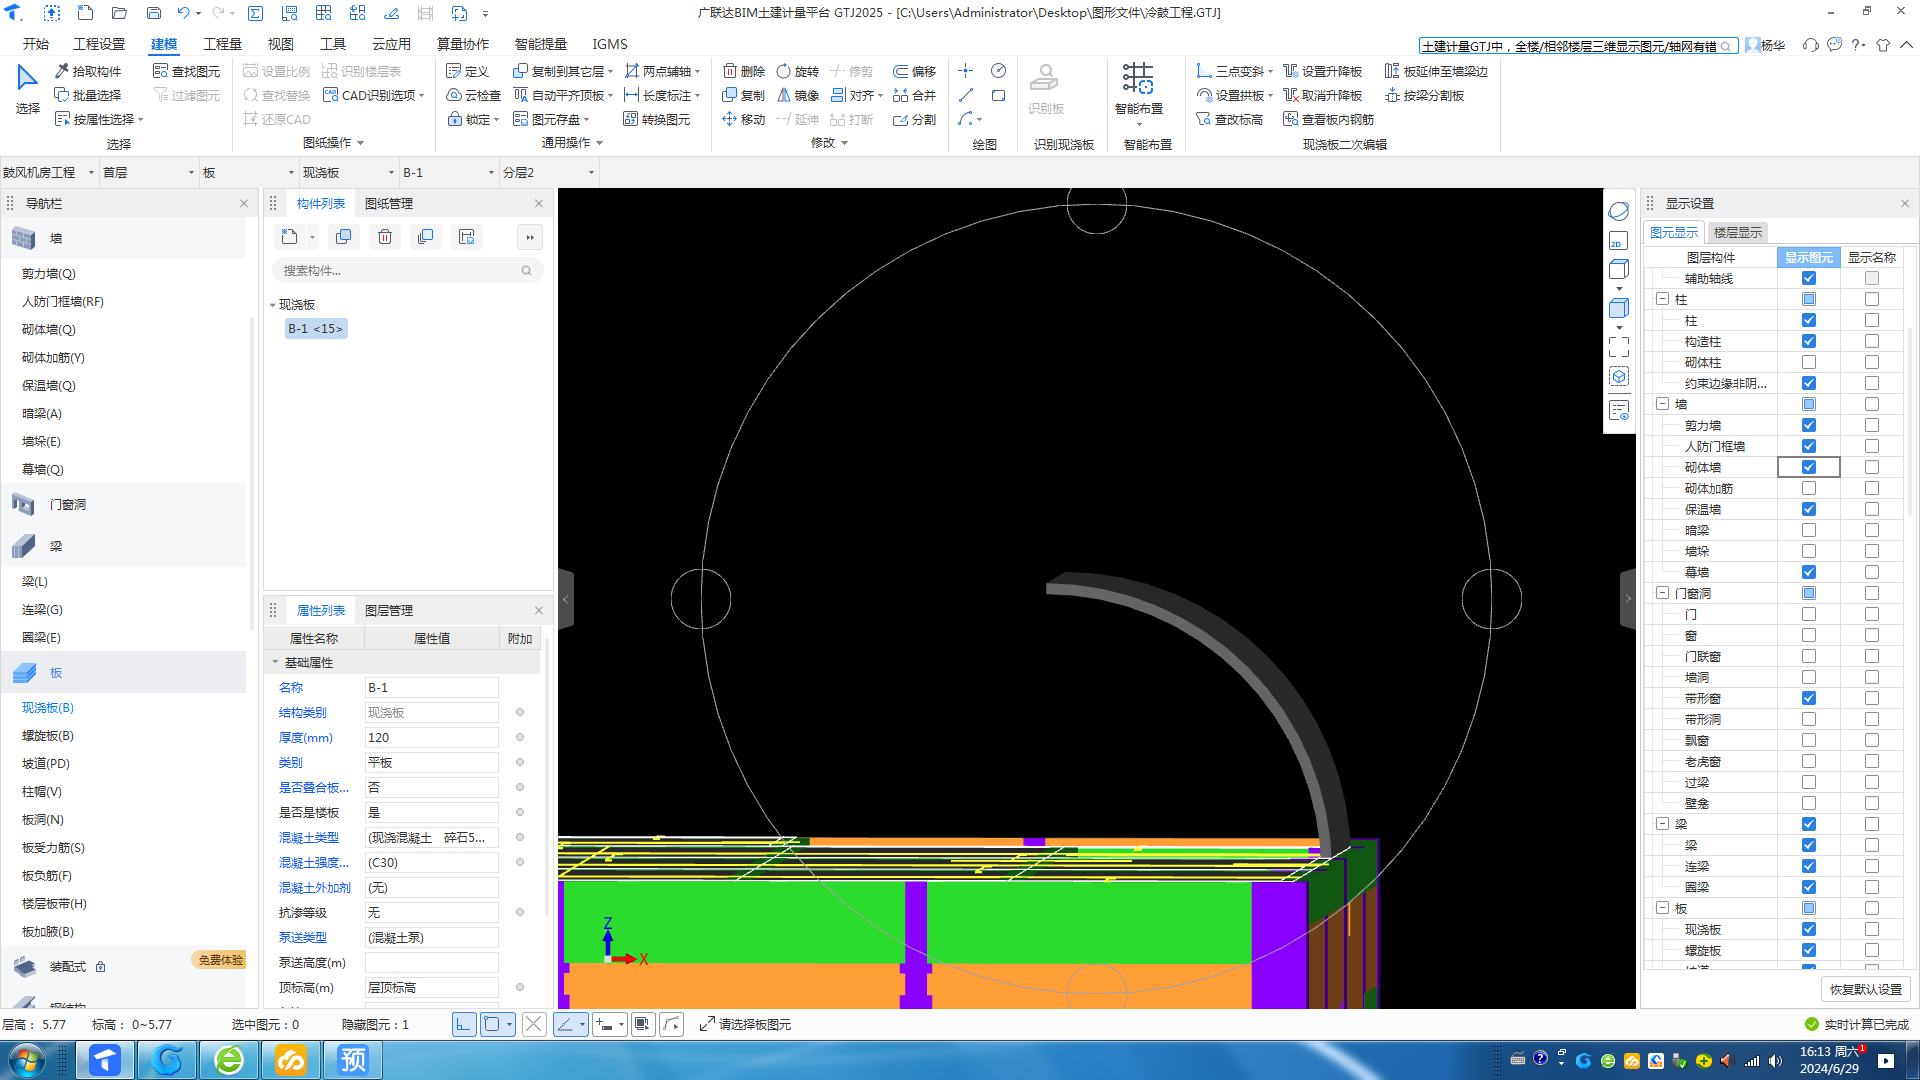Click 查改标高 tool
The width and height of the screenshot is (1920, 1080).
pos(1230,119)
